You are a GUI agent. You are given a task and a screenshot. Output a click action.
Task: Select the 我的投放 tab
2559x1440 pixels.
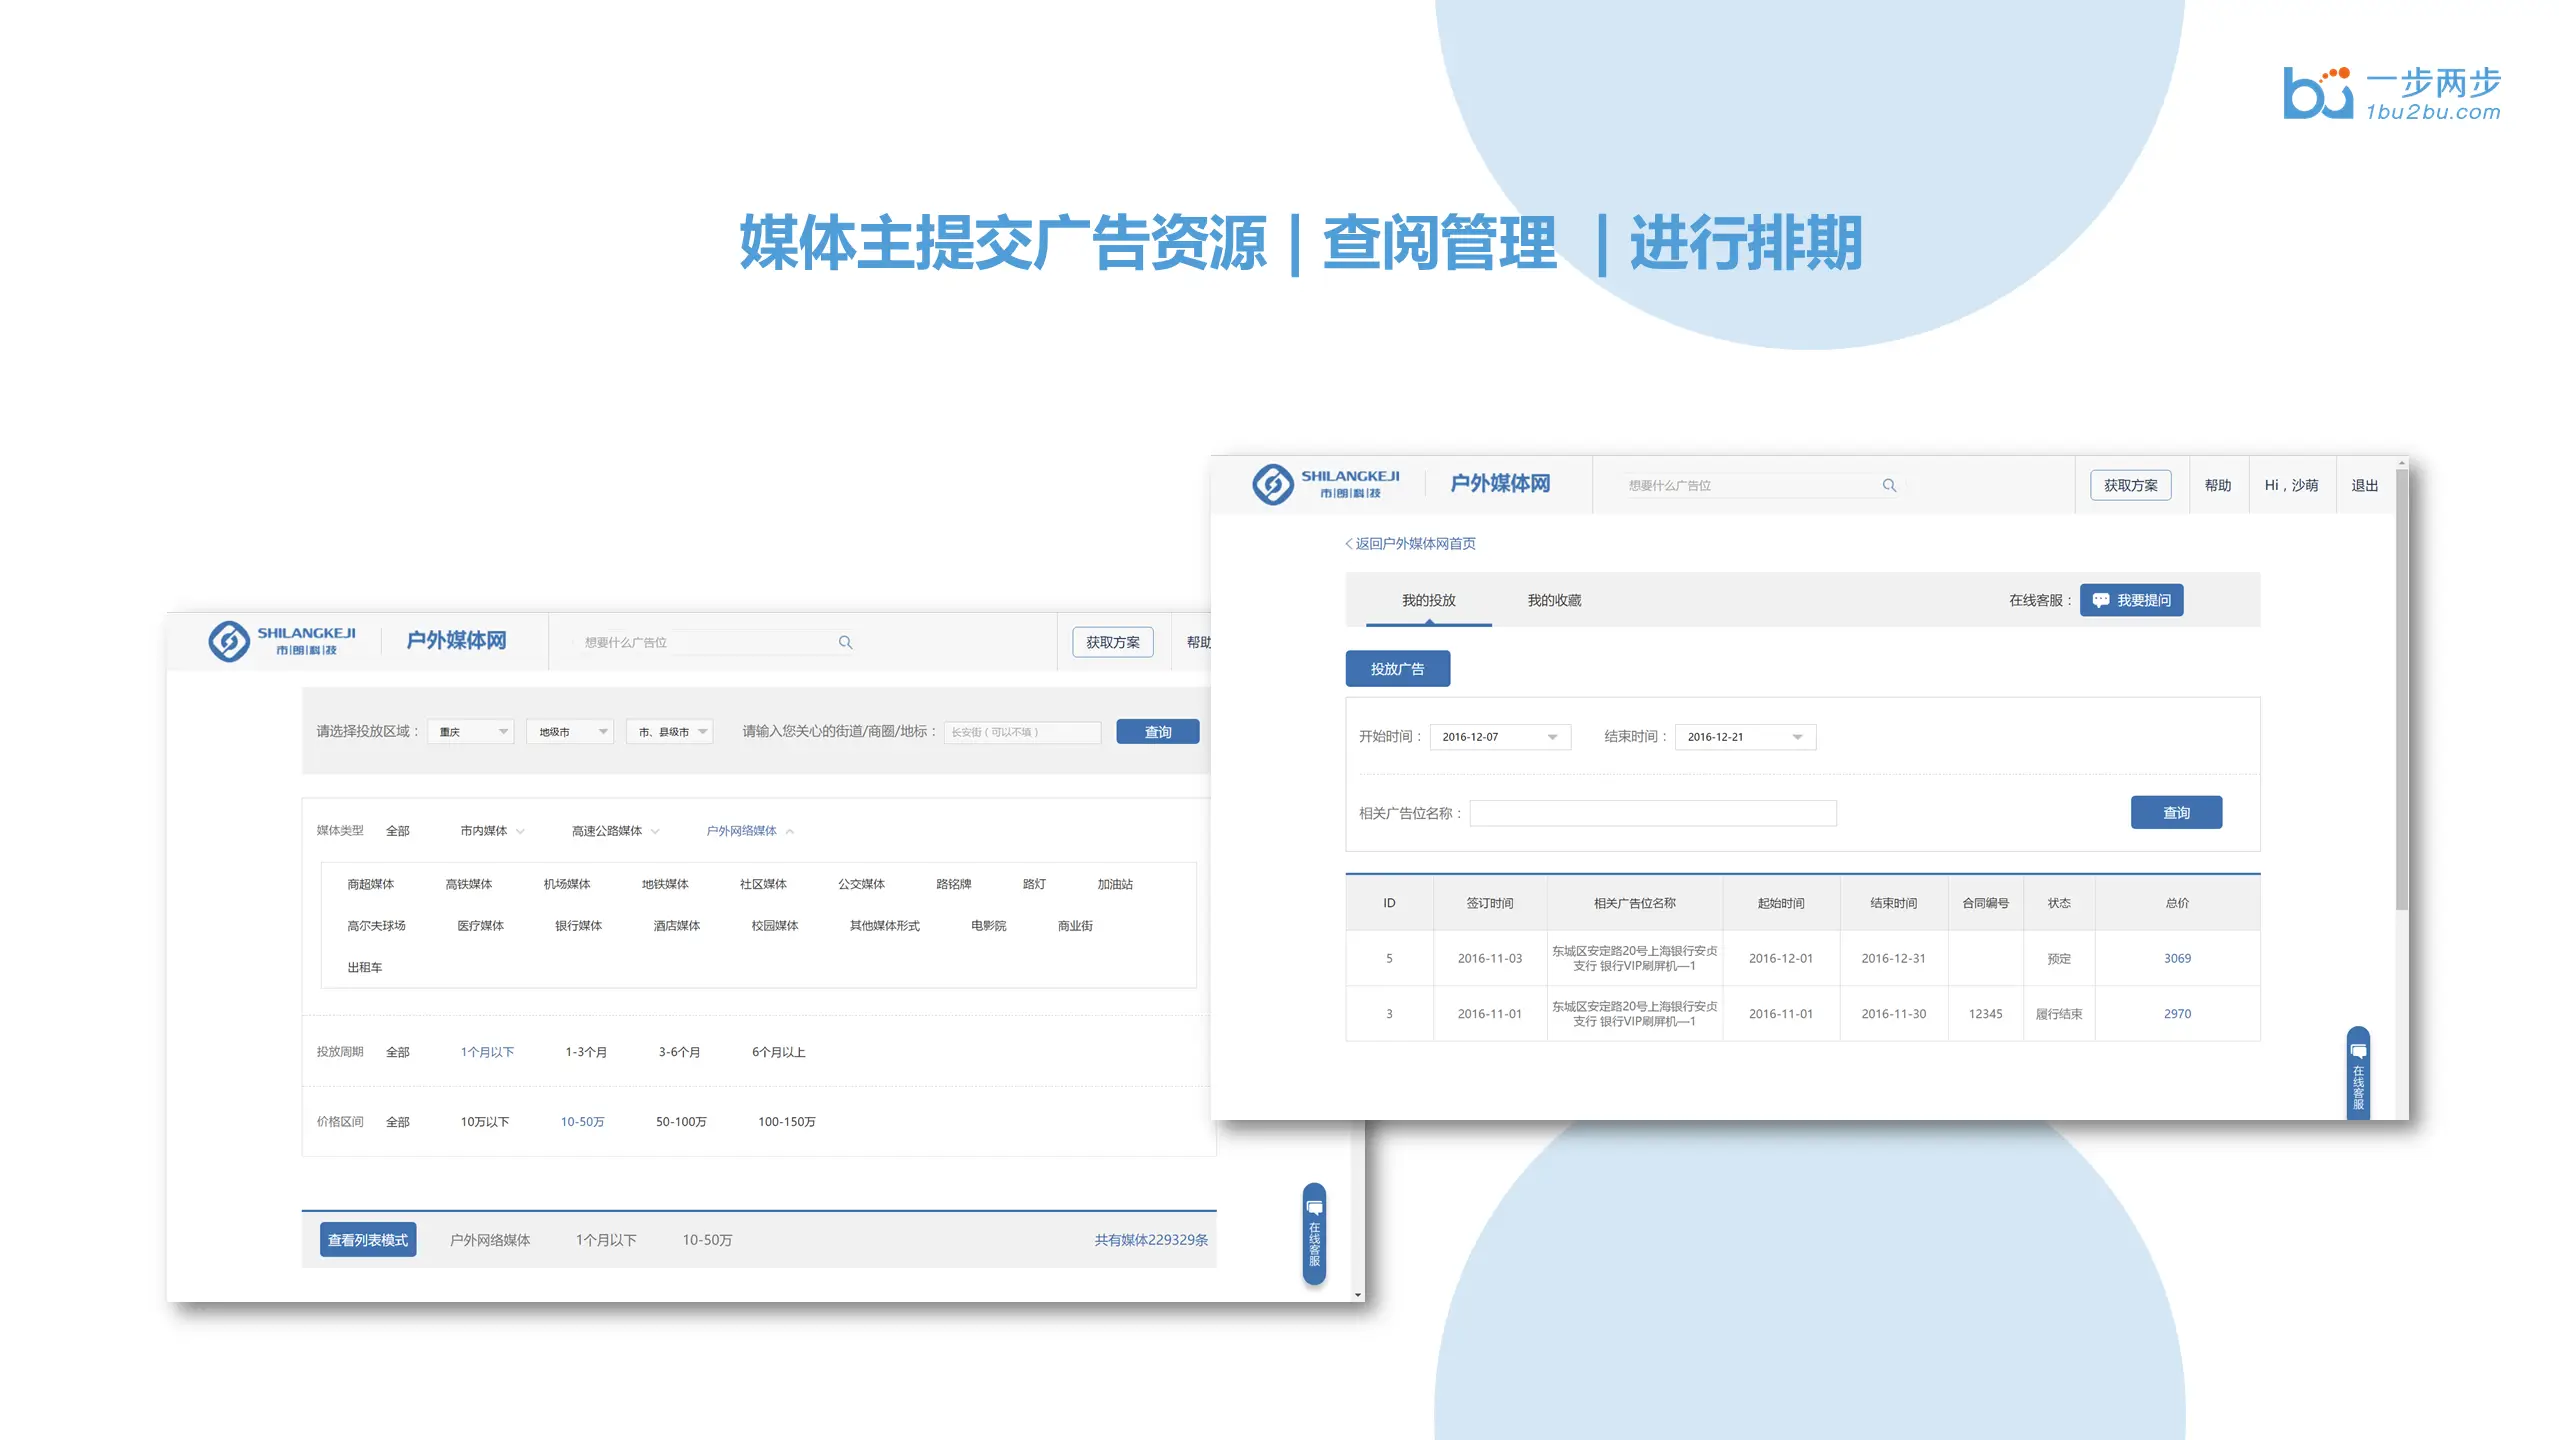tap(1428, 600)
